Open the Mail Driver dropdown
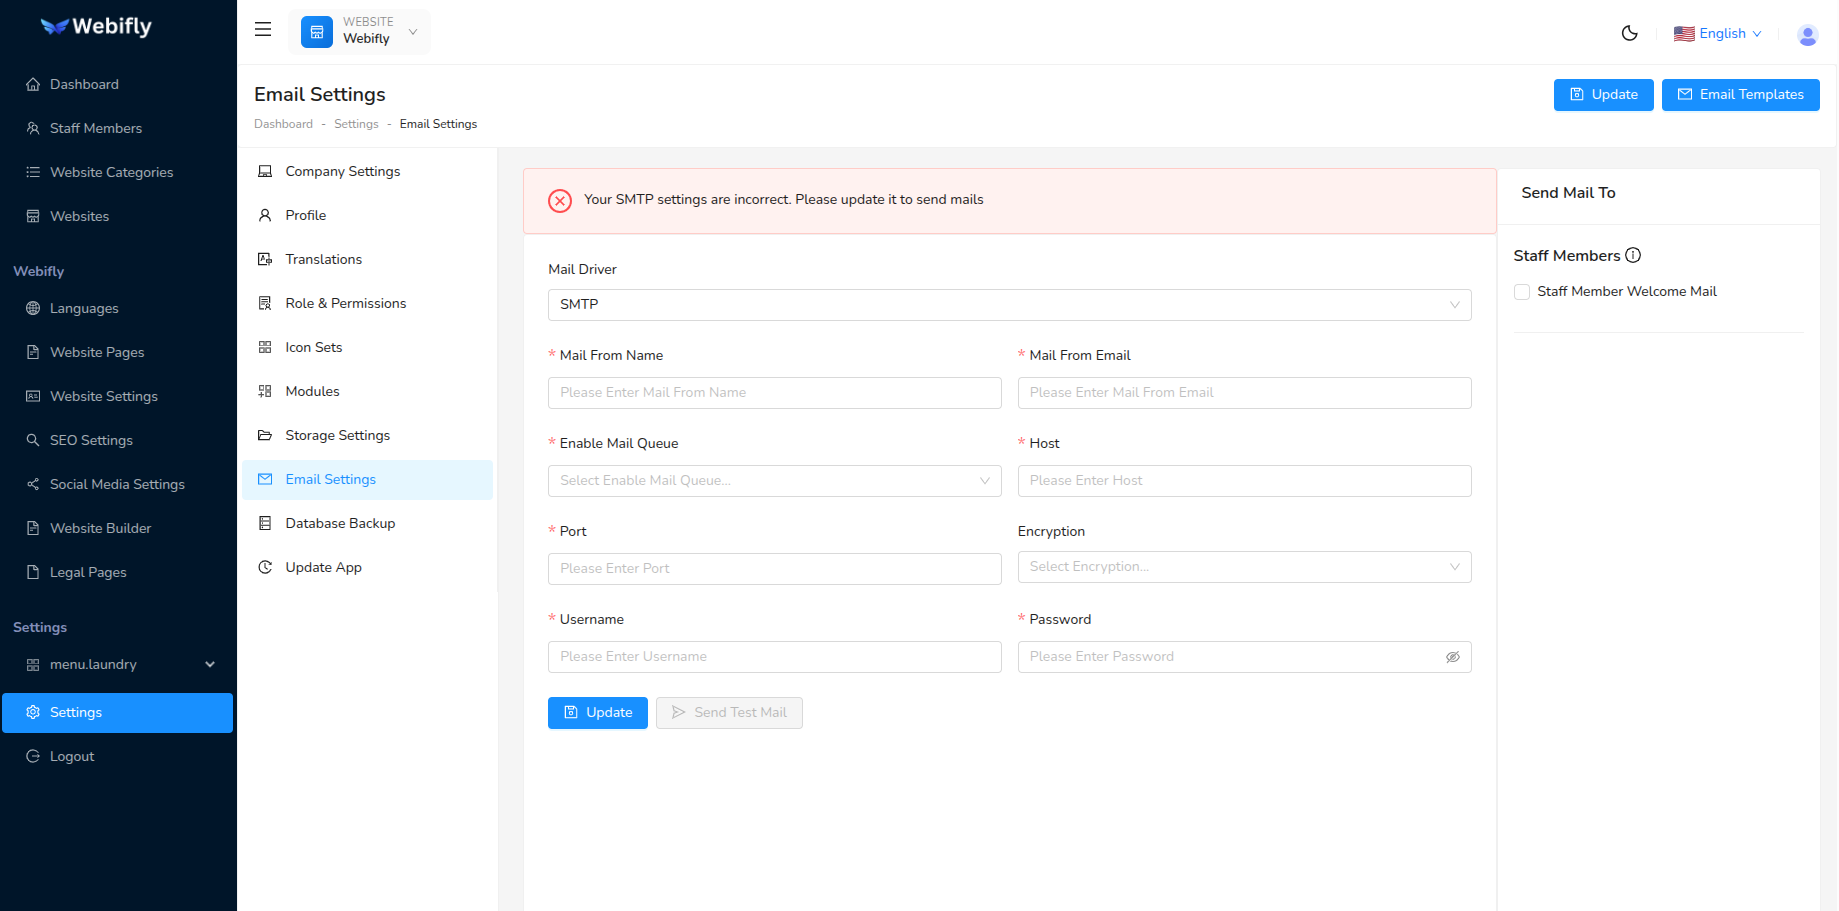This screenshot has width=1839, height=911. (1009, 304)
